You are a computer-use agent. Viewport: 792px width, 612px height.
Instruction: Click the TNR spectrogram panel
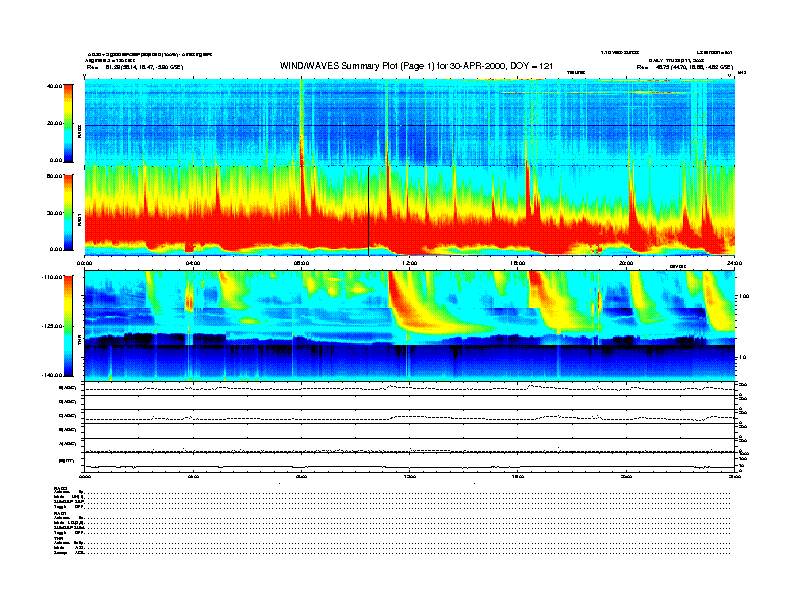pyautogui.click(x=410, y=326)
